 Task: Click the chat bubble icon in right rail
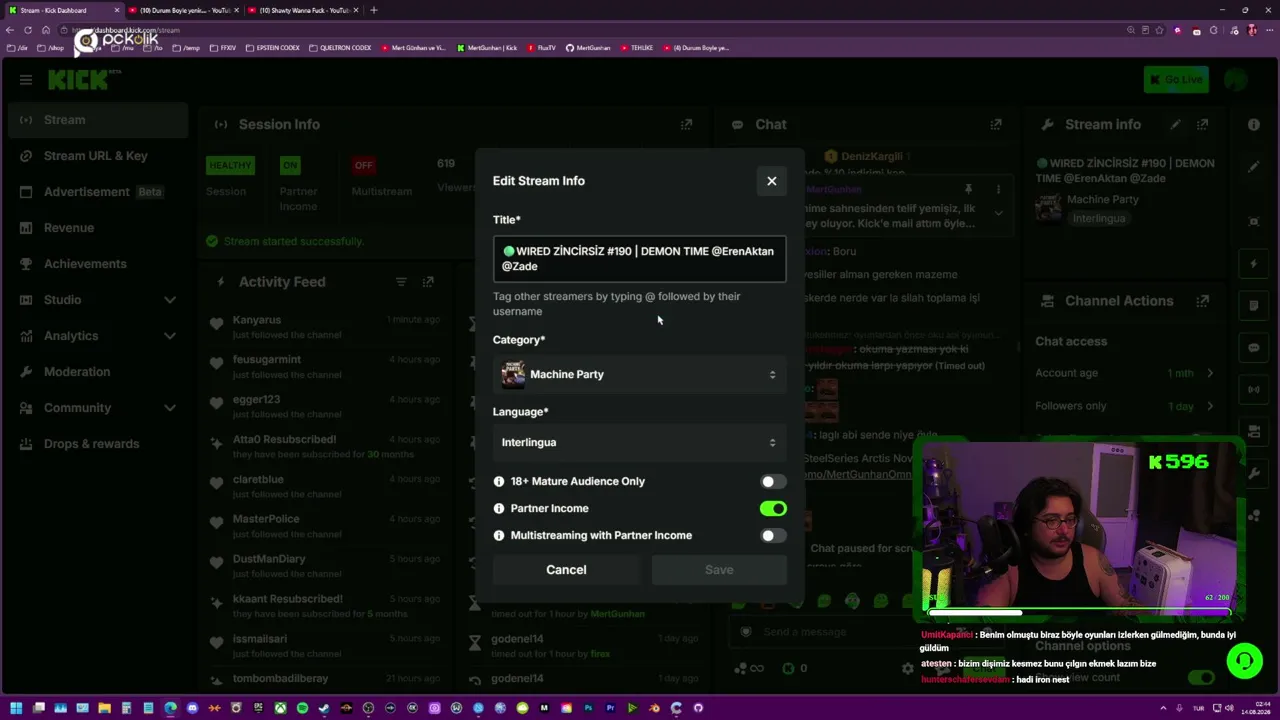pos(1254,348)
